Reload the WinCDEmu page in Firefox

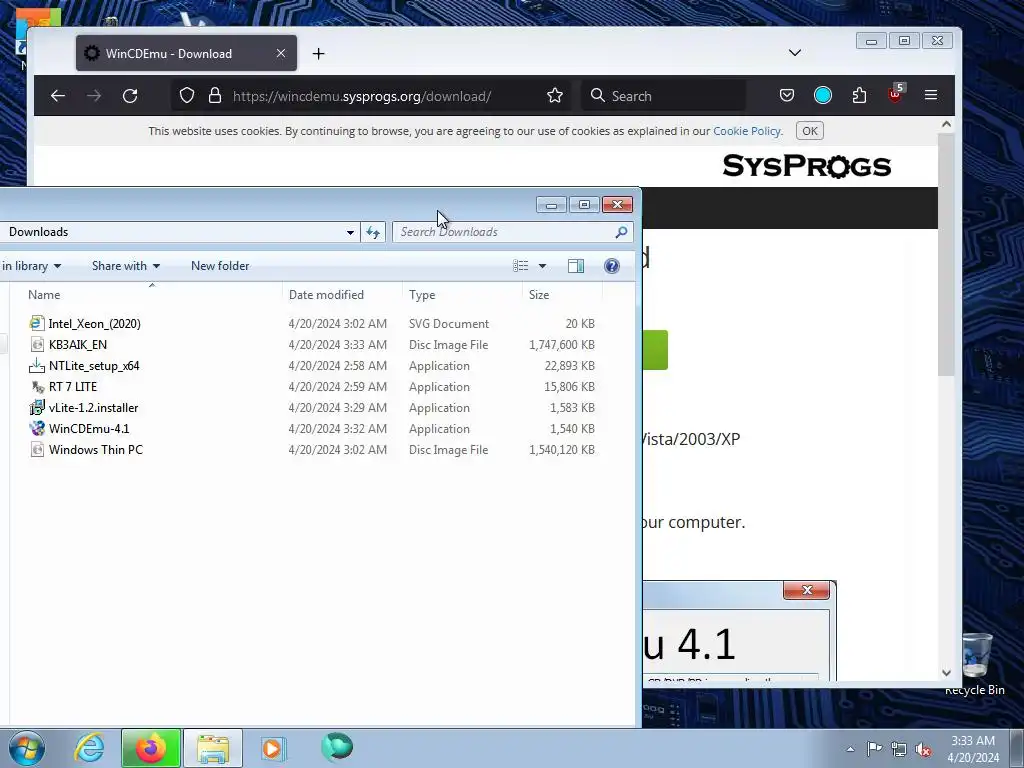click(130, 96)
